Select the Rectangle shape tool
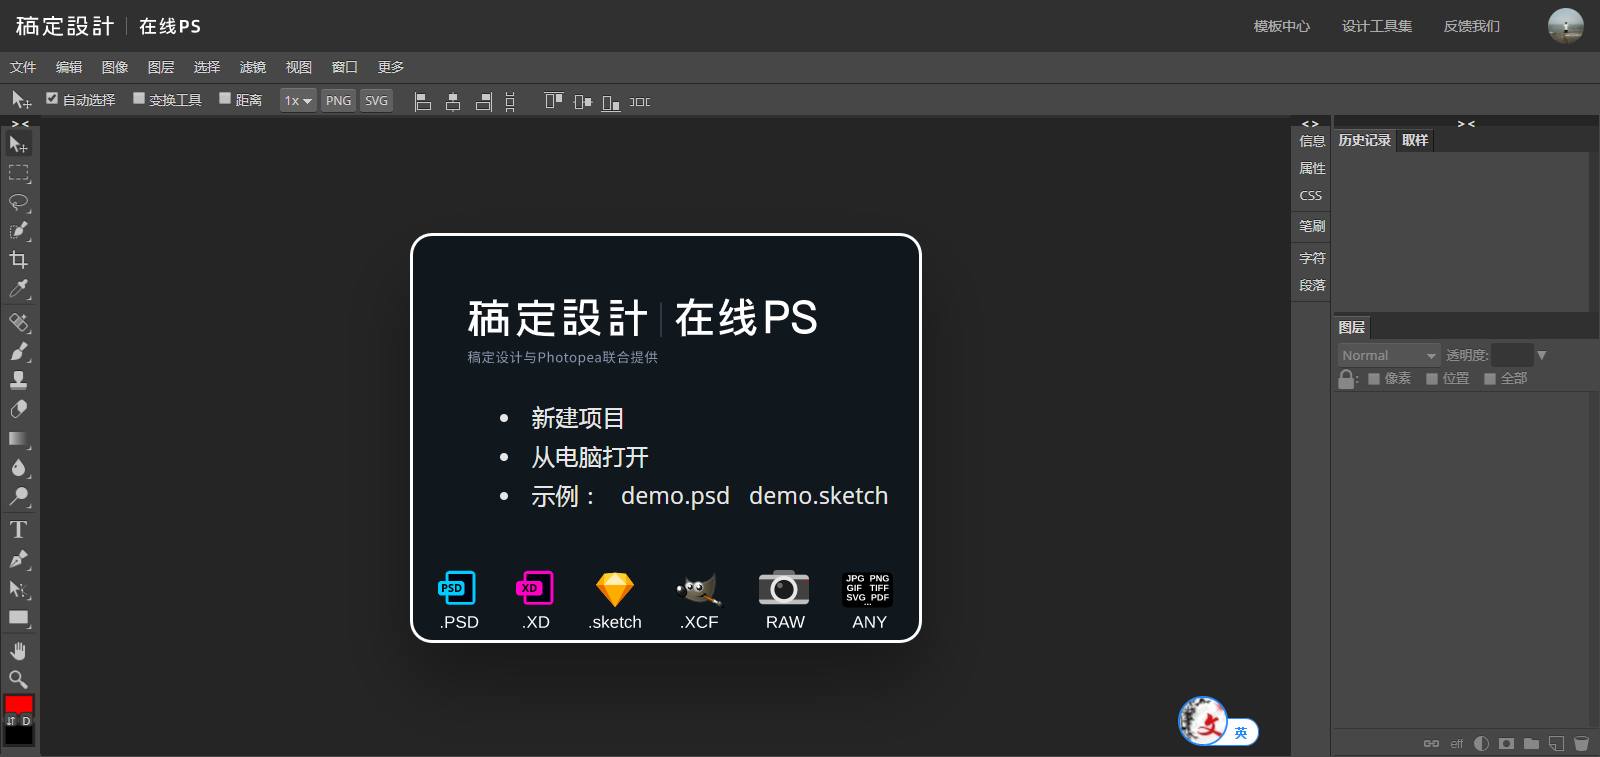 coord(18,617)
